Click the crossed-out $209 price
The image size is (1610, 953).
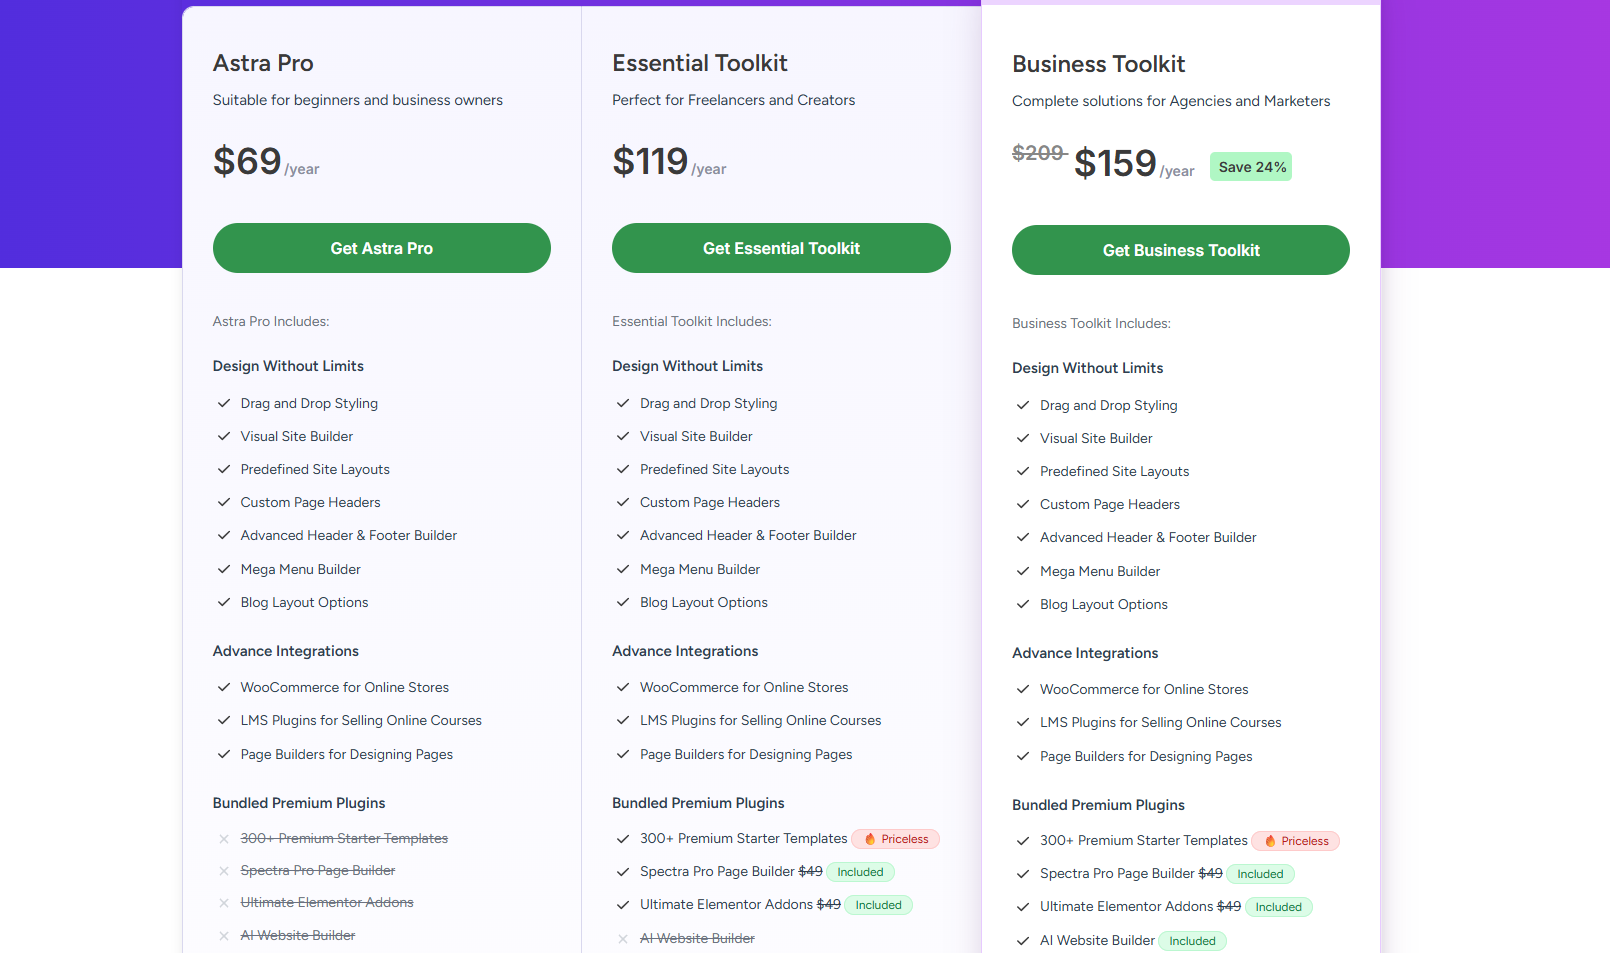click(x=1039, y=153)
